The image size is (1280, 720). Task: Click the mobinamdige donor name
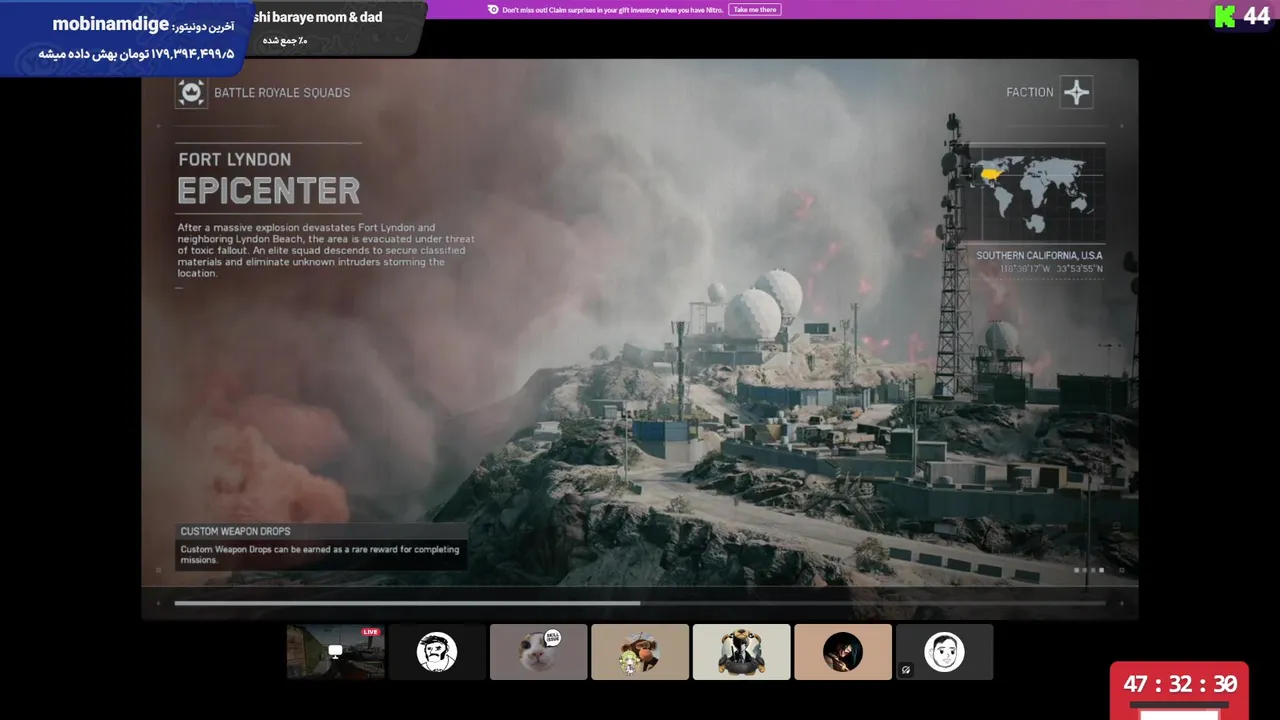[x=111, y=24]
